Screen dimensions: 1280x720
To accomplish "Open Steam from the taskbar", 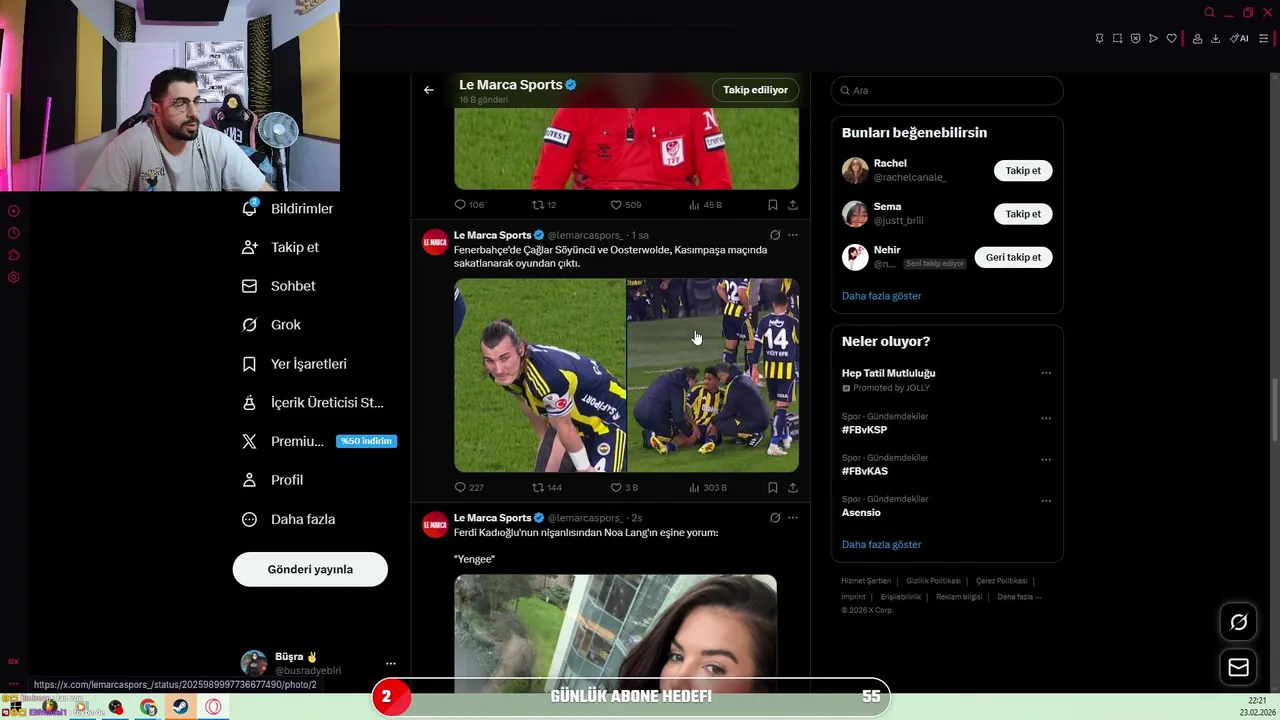I will coord(180,707).
